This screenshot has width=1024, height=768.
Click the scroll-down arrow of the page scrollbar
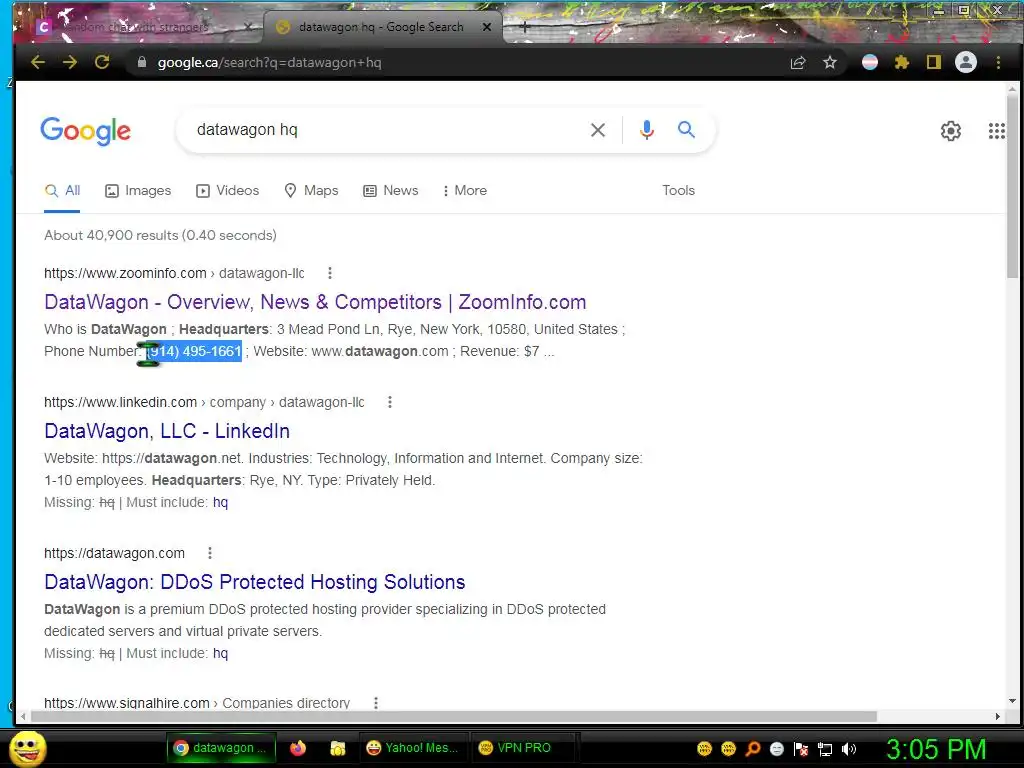coord(1012,701)
